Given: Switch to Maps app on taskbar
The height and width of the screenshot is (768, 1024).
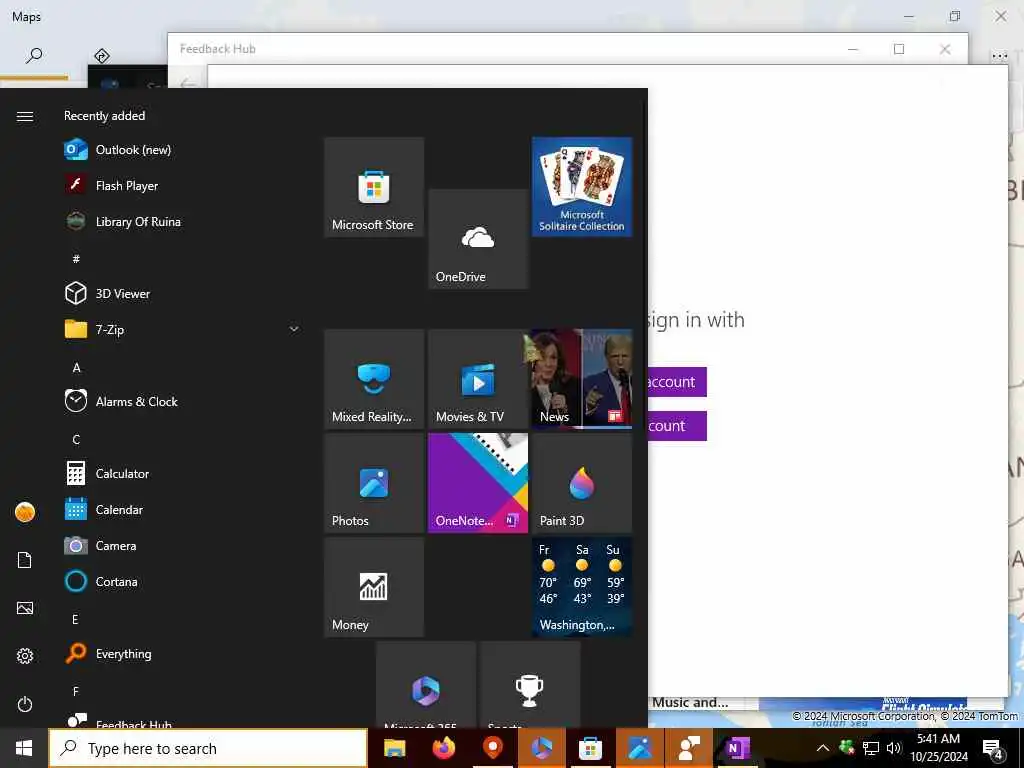Looking at the screenshot, I should point(493,748).
